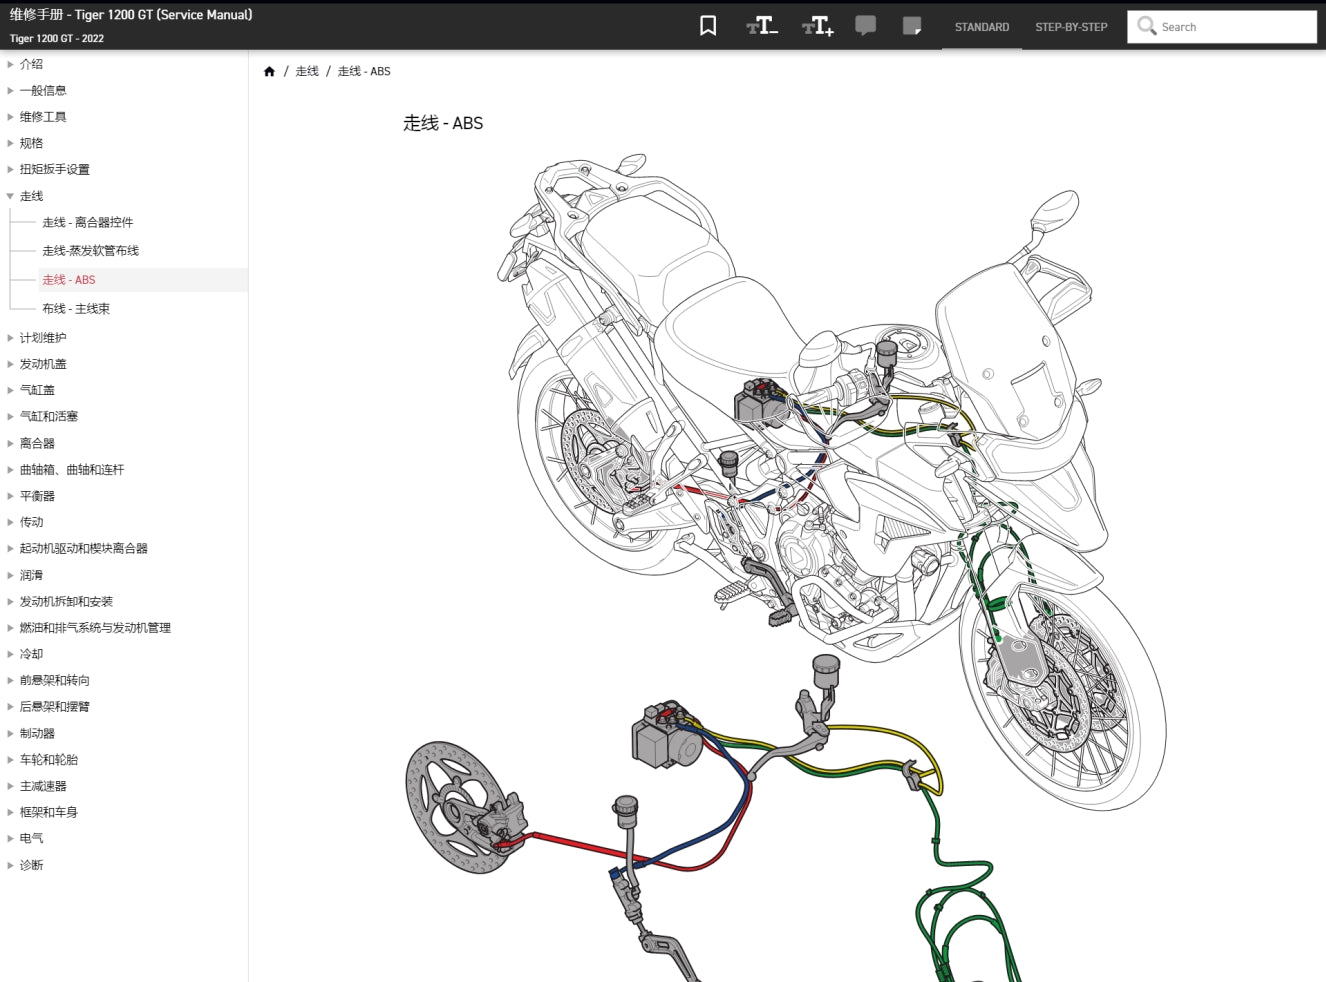Open the 走线 - 离合器控件 page
The height and width of the screenshot is (982, 1326).
tap(88, 222)
